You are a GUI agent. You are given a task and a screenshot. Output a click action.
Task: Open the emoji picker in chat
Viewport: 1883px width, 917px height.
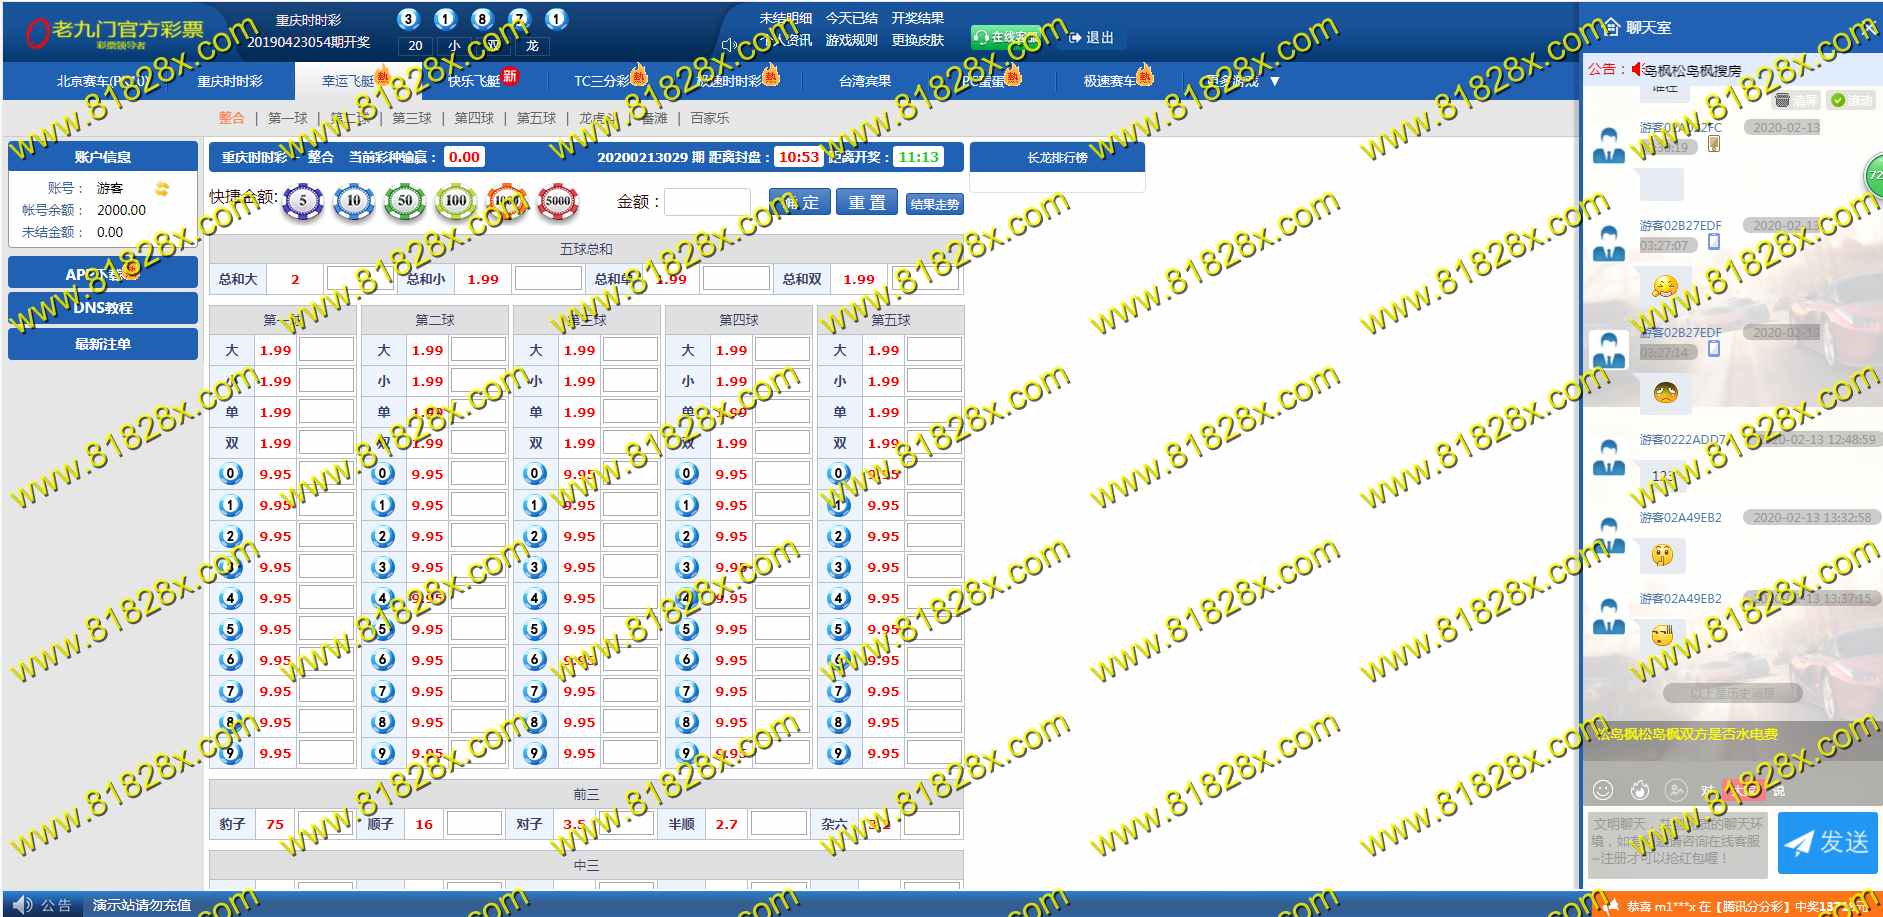pos(1603,790)
